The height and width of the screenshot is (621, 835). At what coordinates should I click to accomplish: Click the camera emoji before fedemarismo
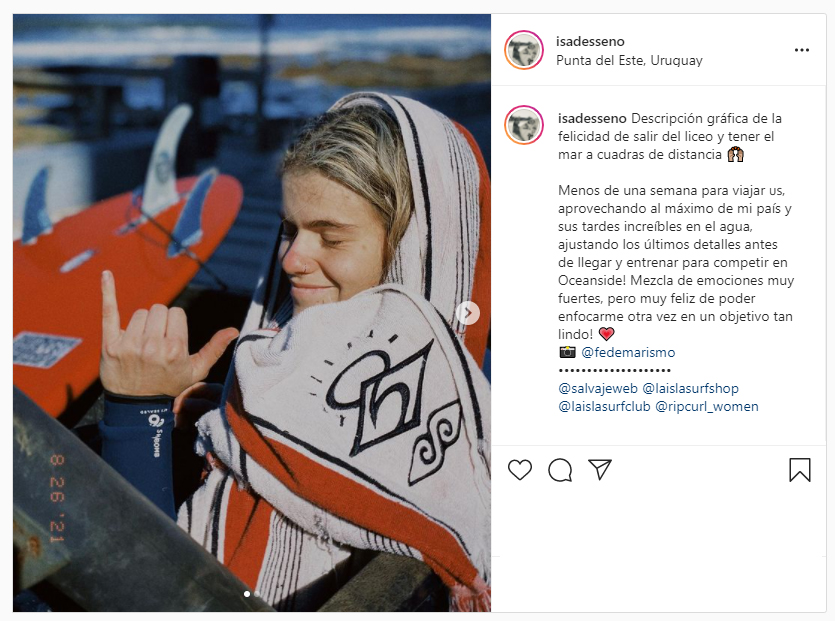click(x=568, y=352)
